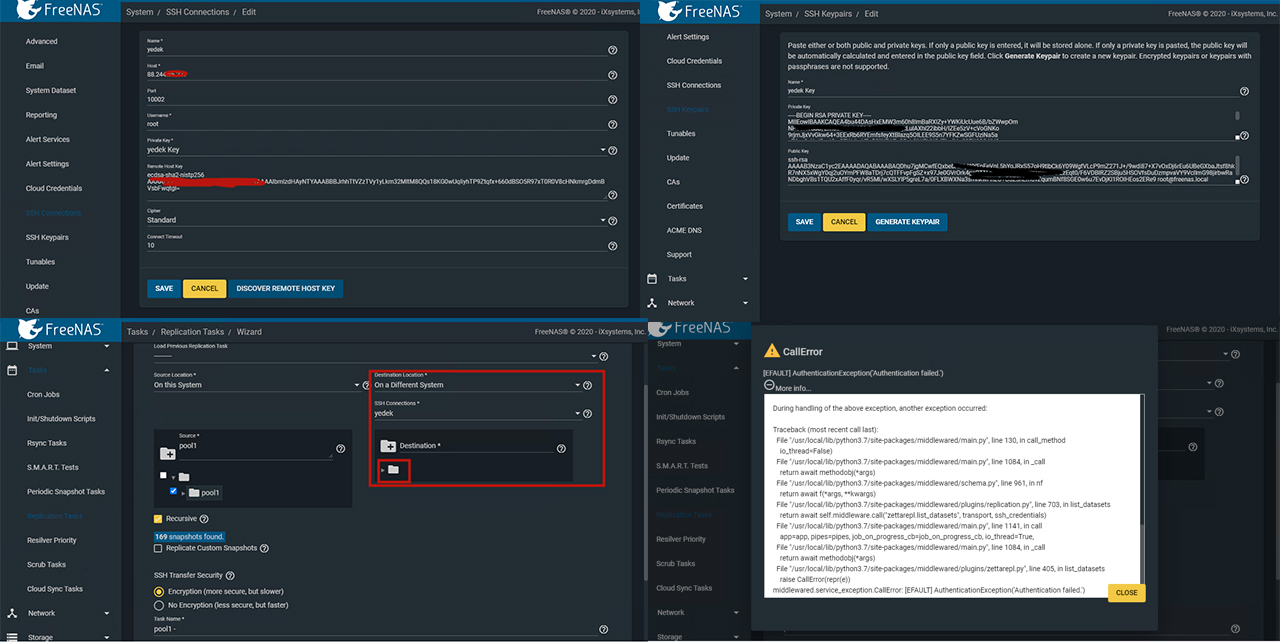Open the Private Key dropdown showing yedek Key

[375, 150]
